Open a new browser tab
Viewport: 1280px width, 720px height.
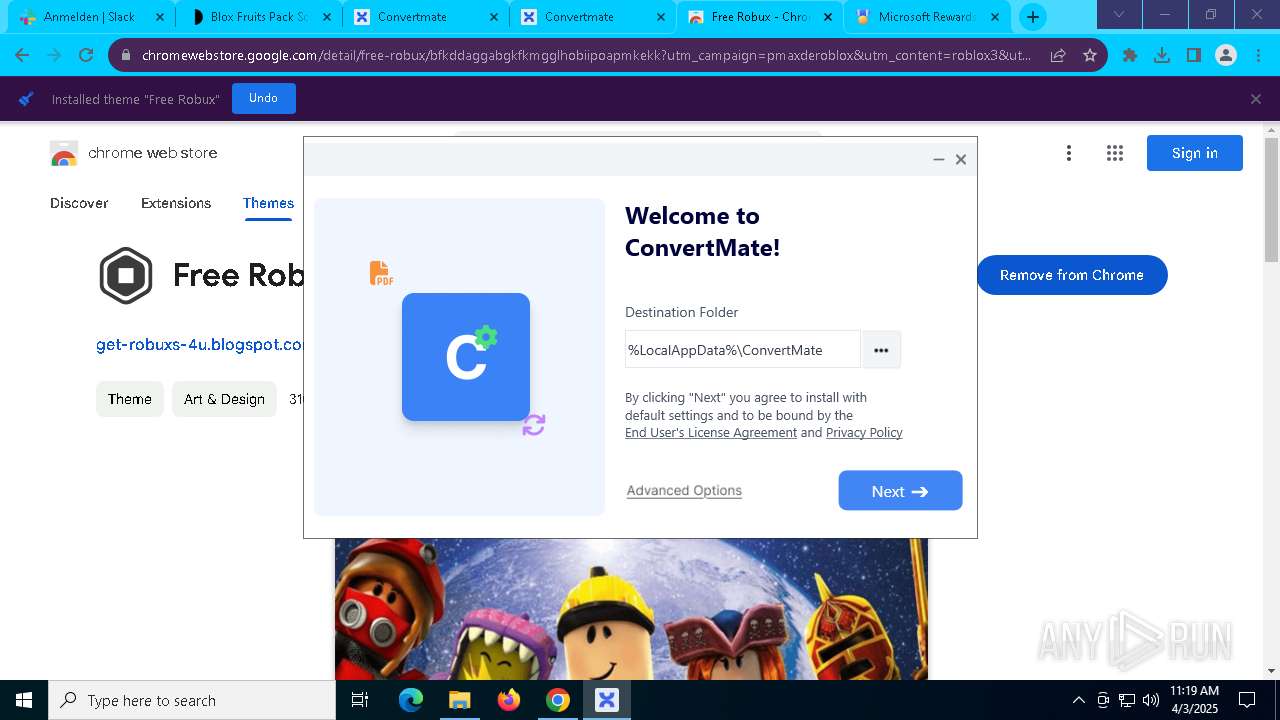1033,17
